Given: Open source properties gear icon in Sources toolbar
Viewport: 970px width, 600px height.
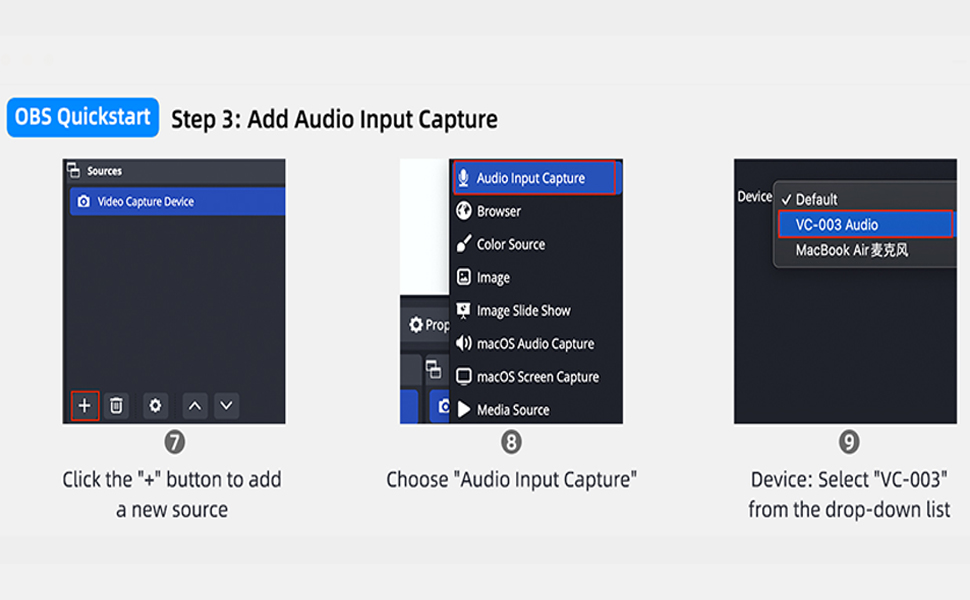Looking at the screenshot, I should [155, 406].
